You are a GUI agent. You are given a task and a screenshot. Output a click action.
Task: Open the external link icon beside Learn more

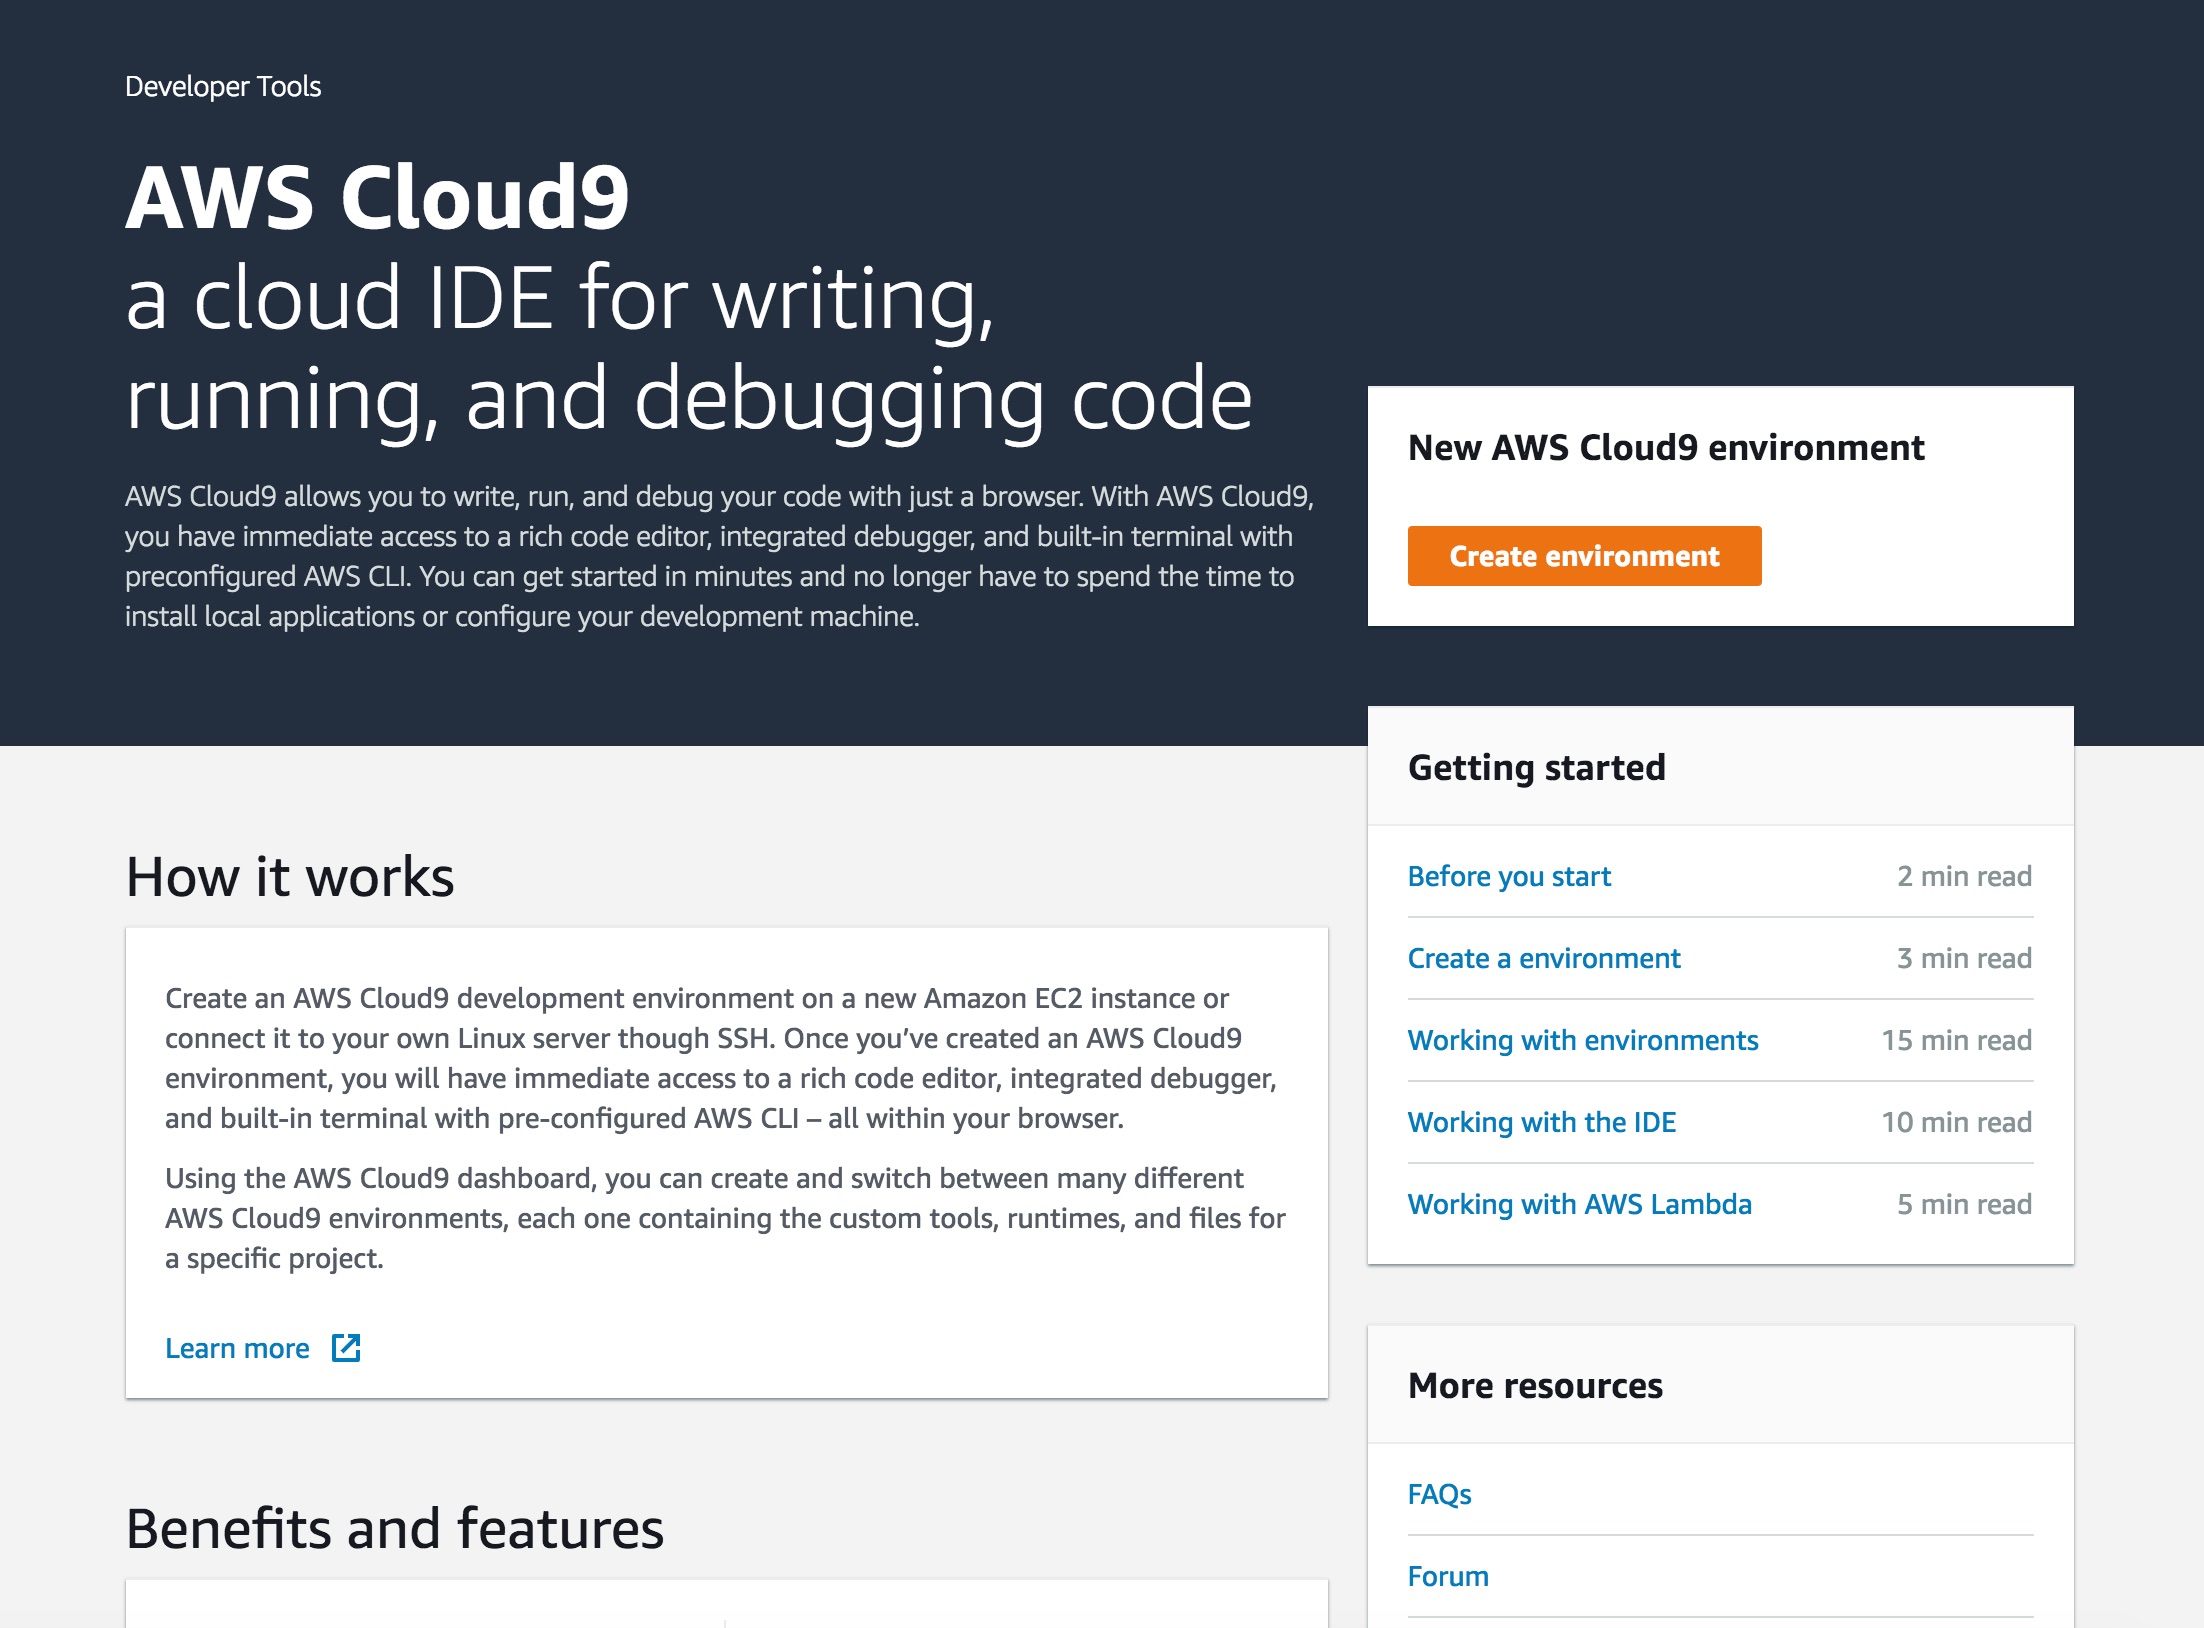pos(346,1348)
